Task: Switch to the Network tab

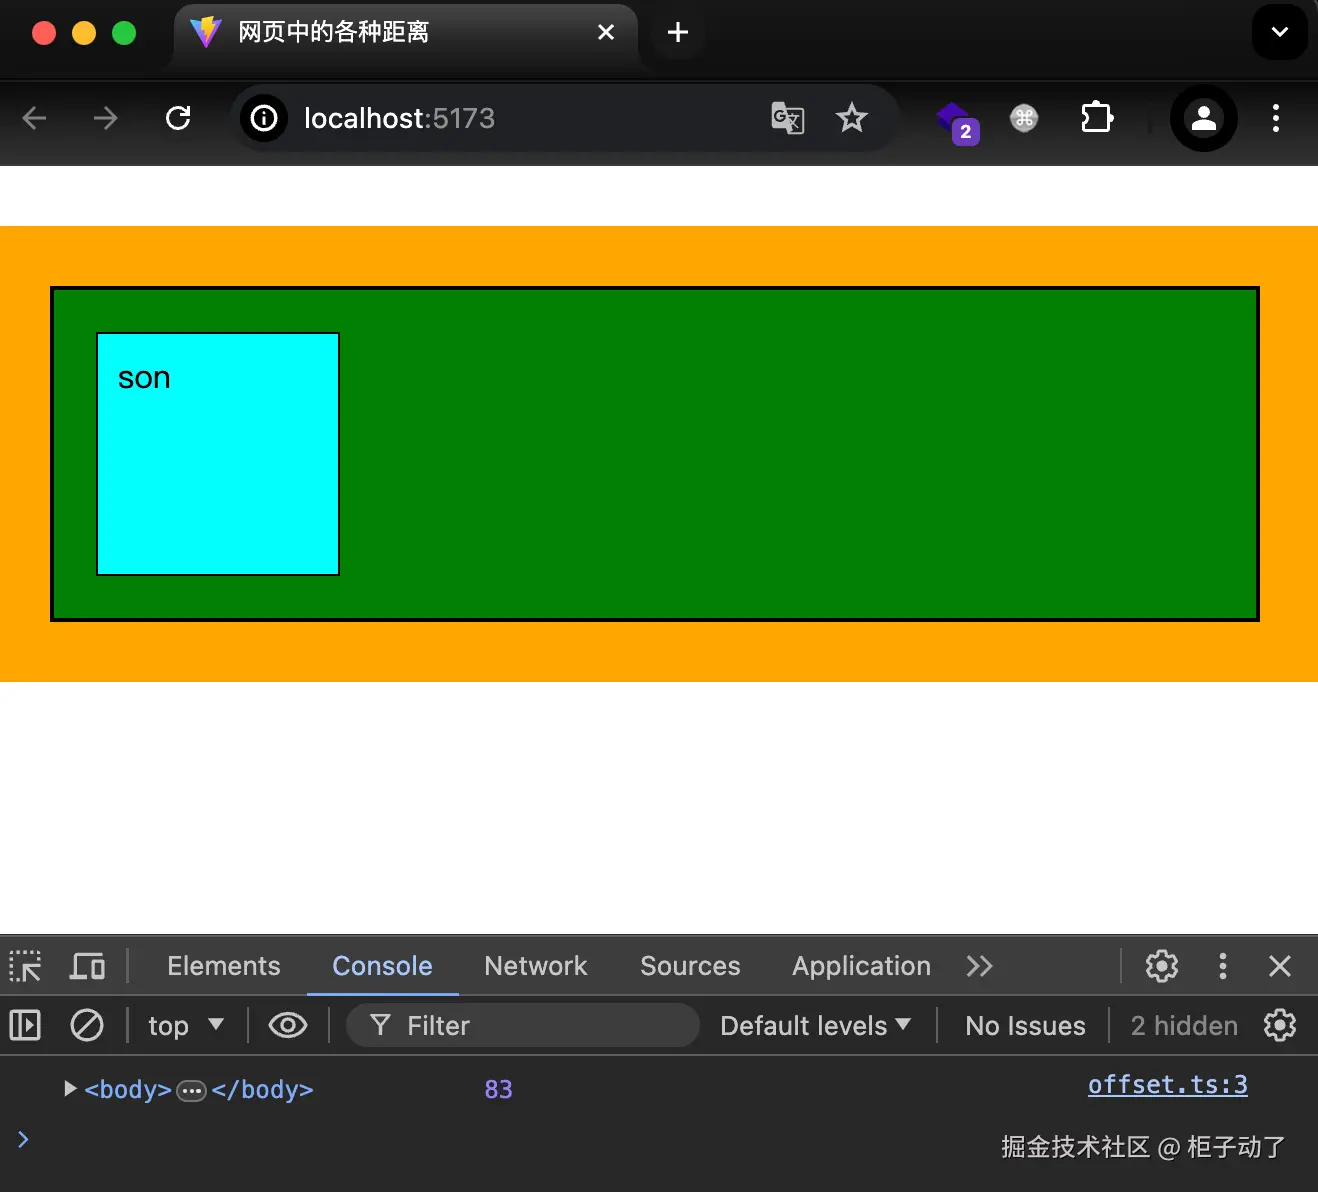Action: tap(536, 966)
